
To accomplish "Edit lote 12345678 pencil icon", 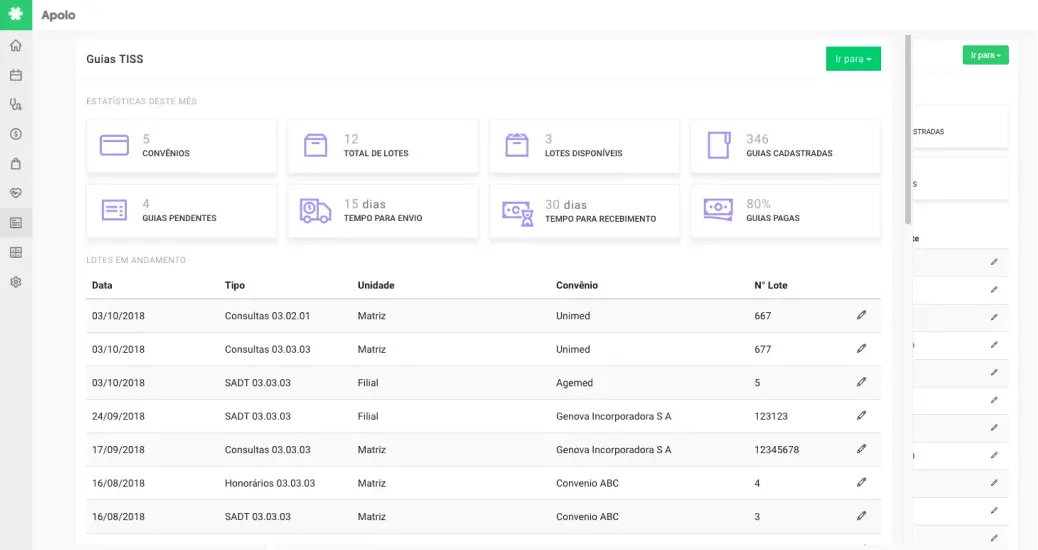I will click(861, 449).
